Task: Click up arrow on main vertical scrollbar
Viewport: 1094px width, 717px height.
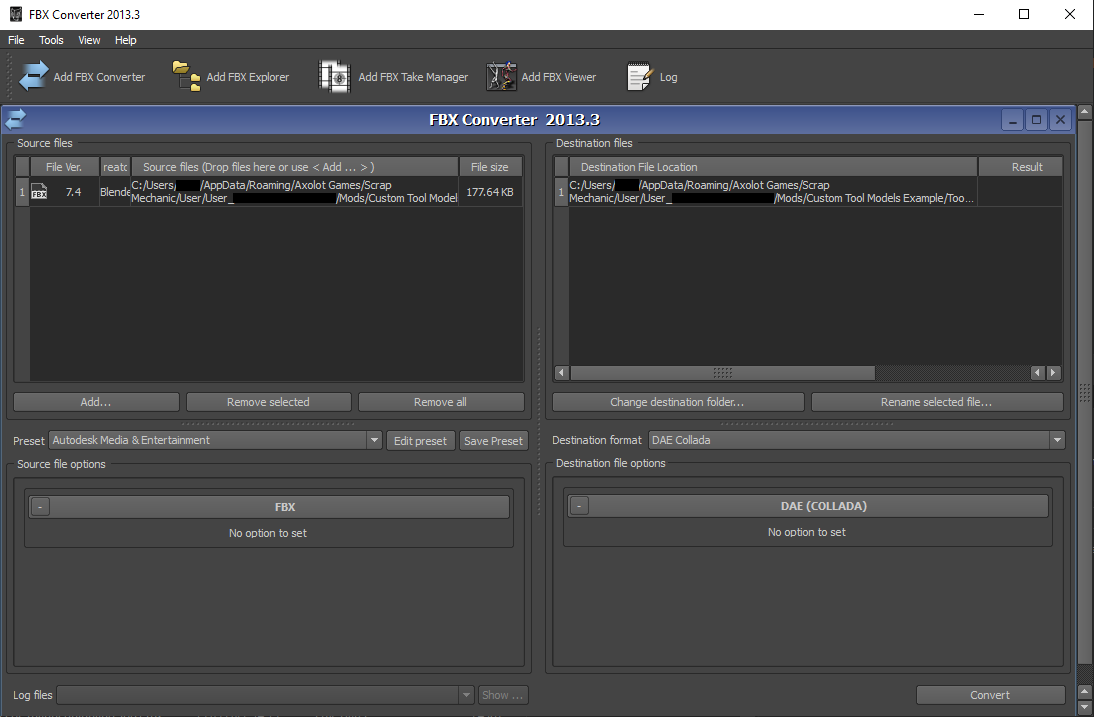Action: tap(1084, 112)
